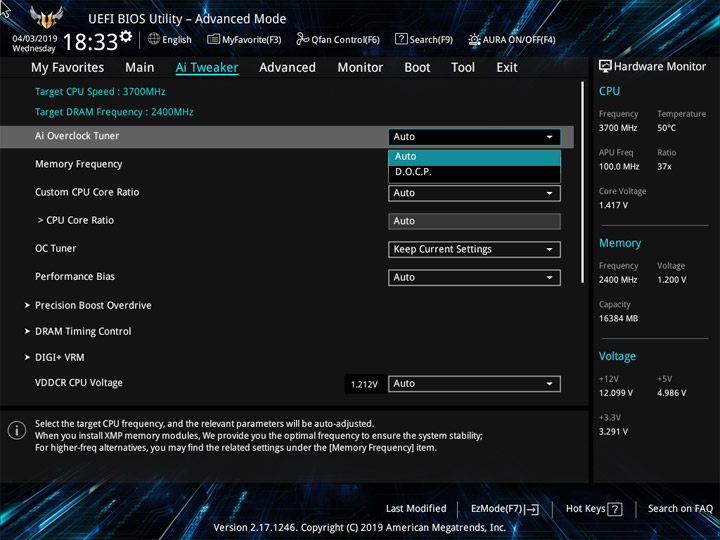Click the 1.417 V core voltage value
720x540 pixels.
613,205
